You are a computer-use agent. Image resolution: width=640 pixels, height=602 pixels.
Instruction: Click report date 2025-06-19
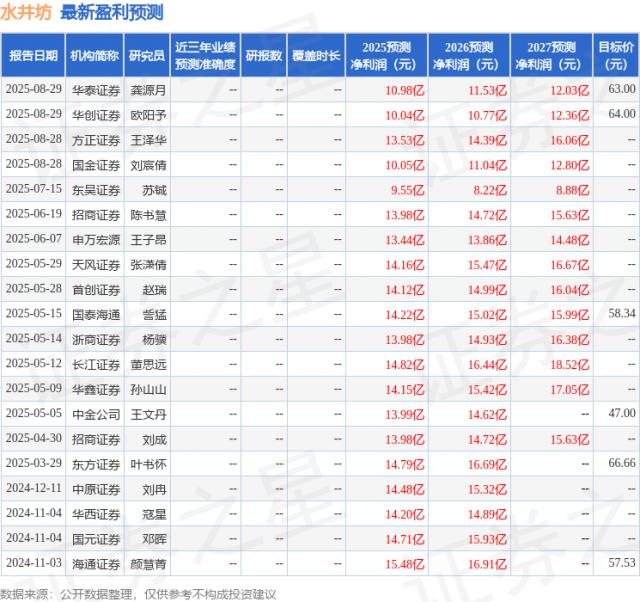point(34,213)
